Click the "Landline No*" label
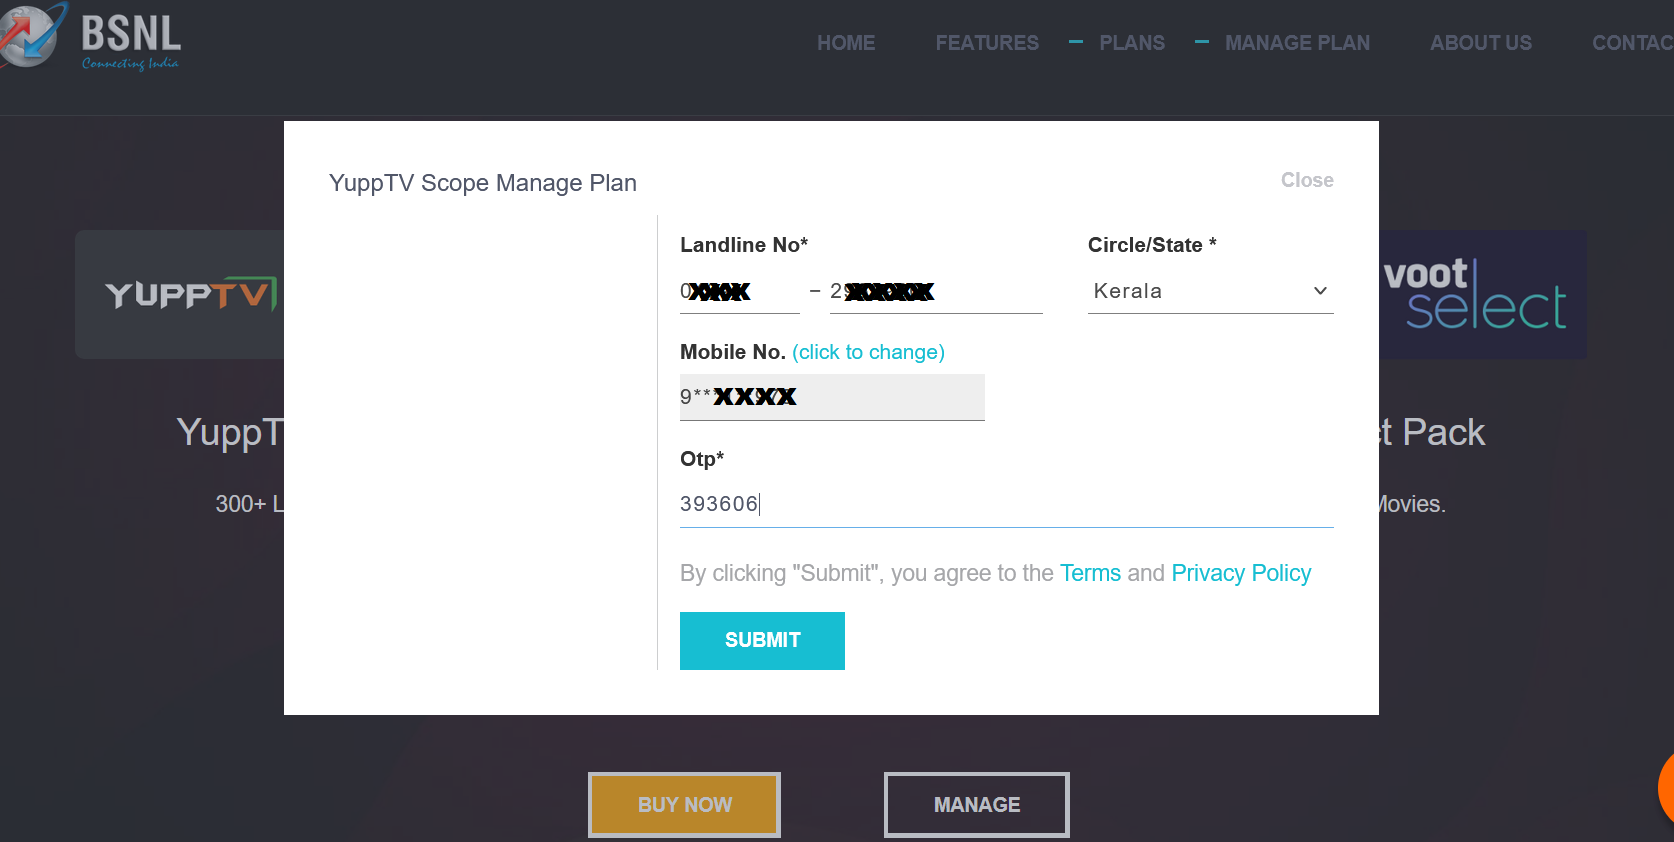The image size is (1674, 842). point(744,245)
